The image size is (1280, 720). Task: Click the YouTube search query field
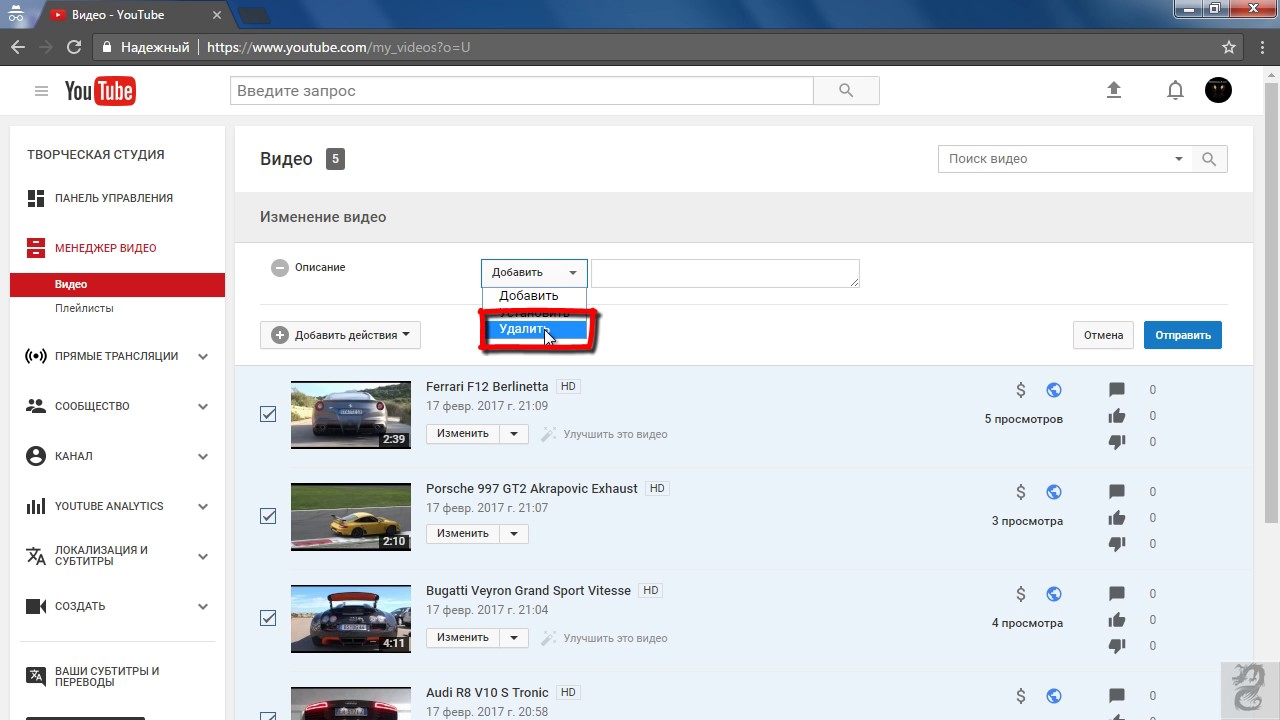point(522,91)
